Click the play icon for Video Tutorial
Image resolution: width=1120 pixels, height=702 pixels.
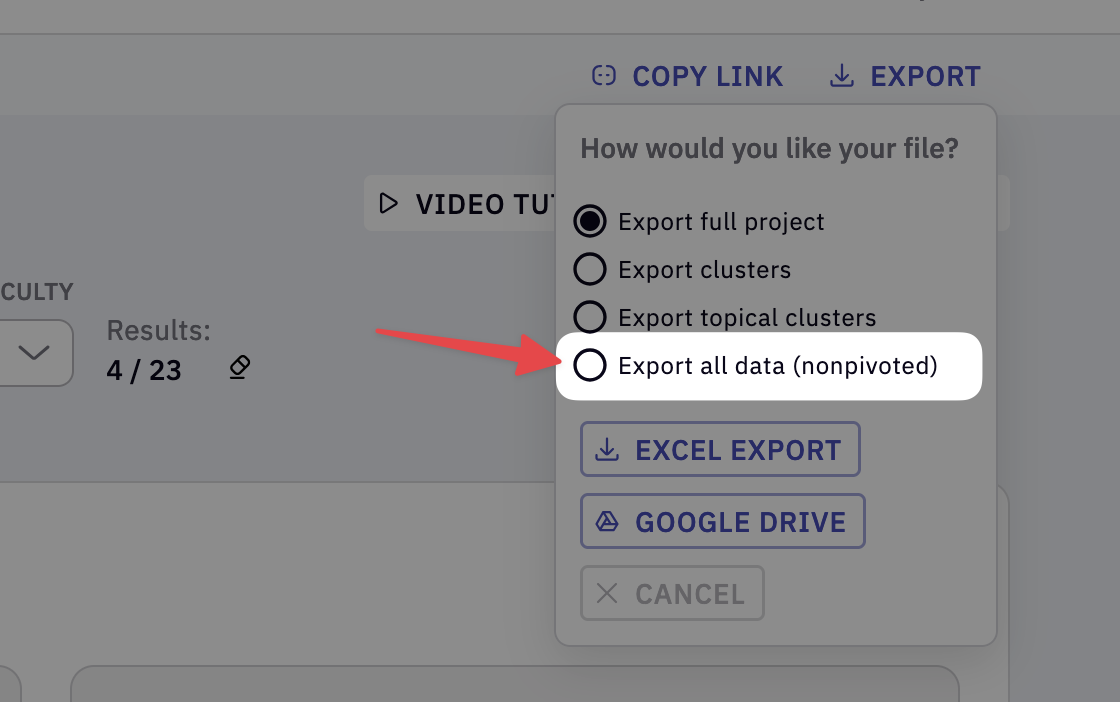388,204
